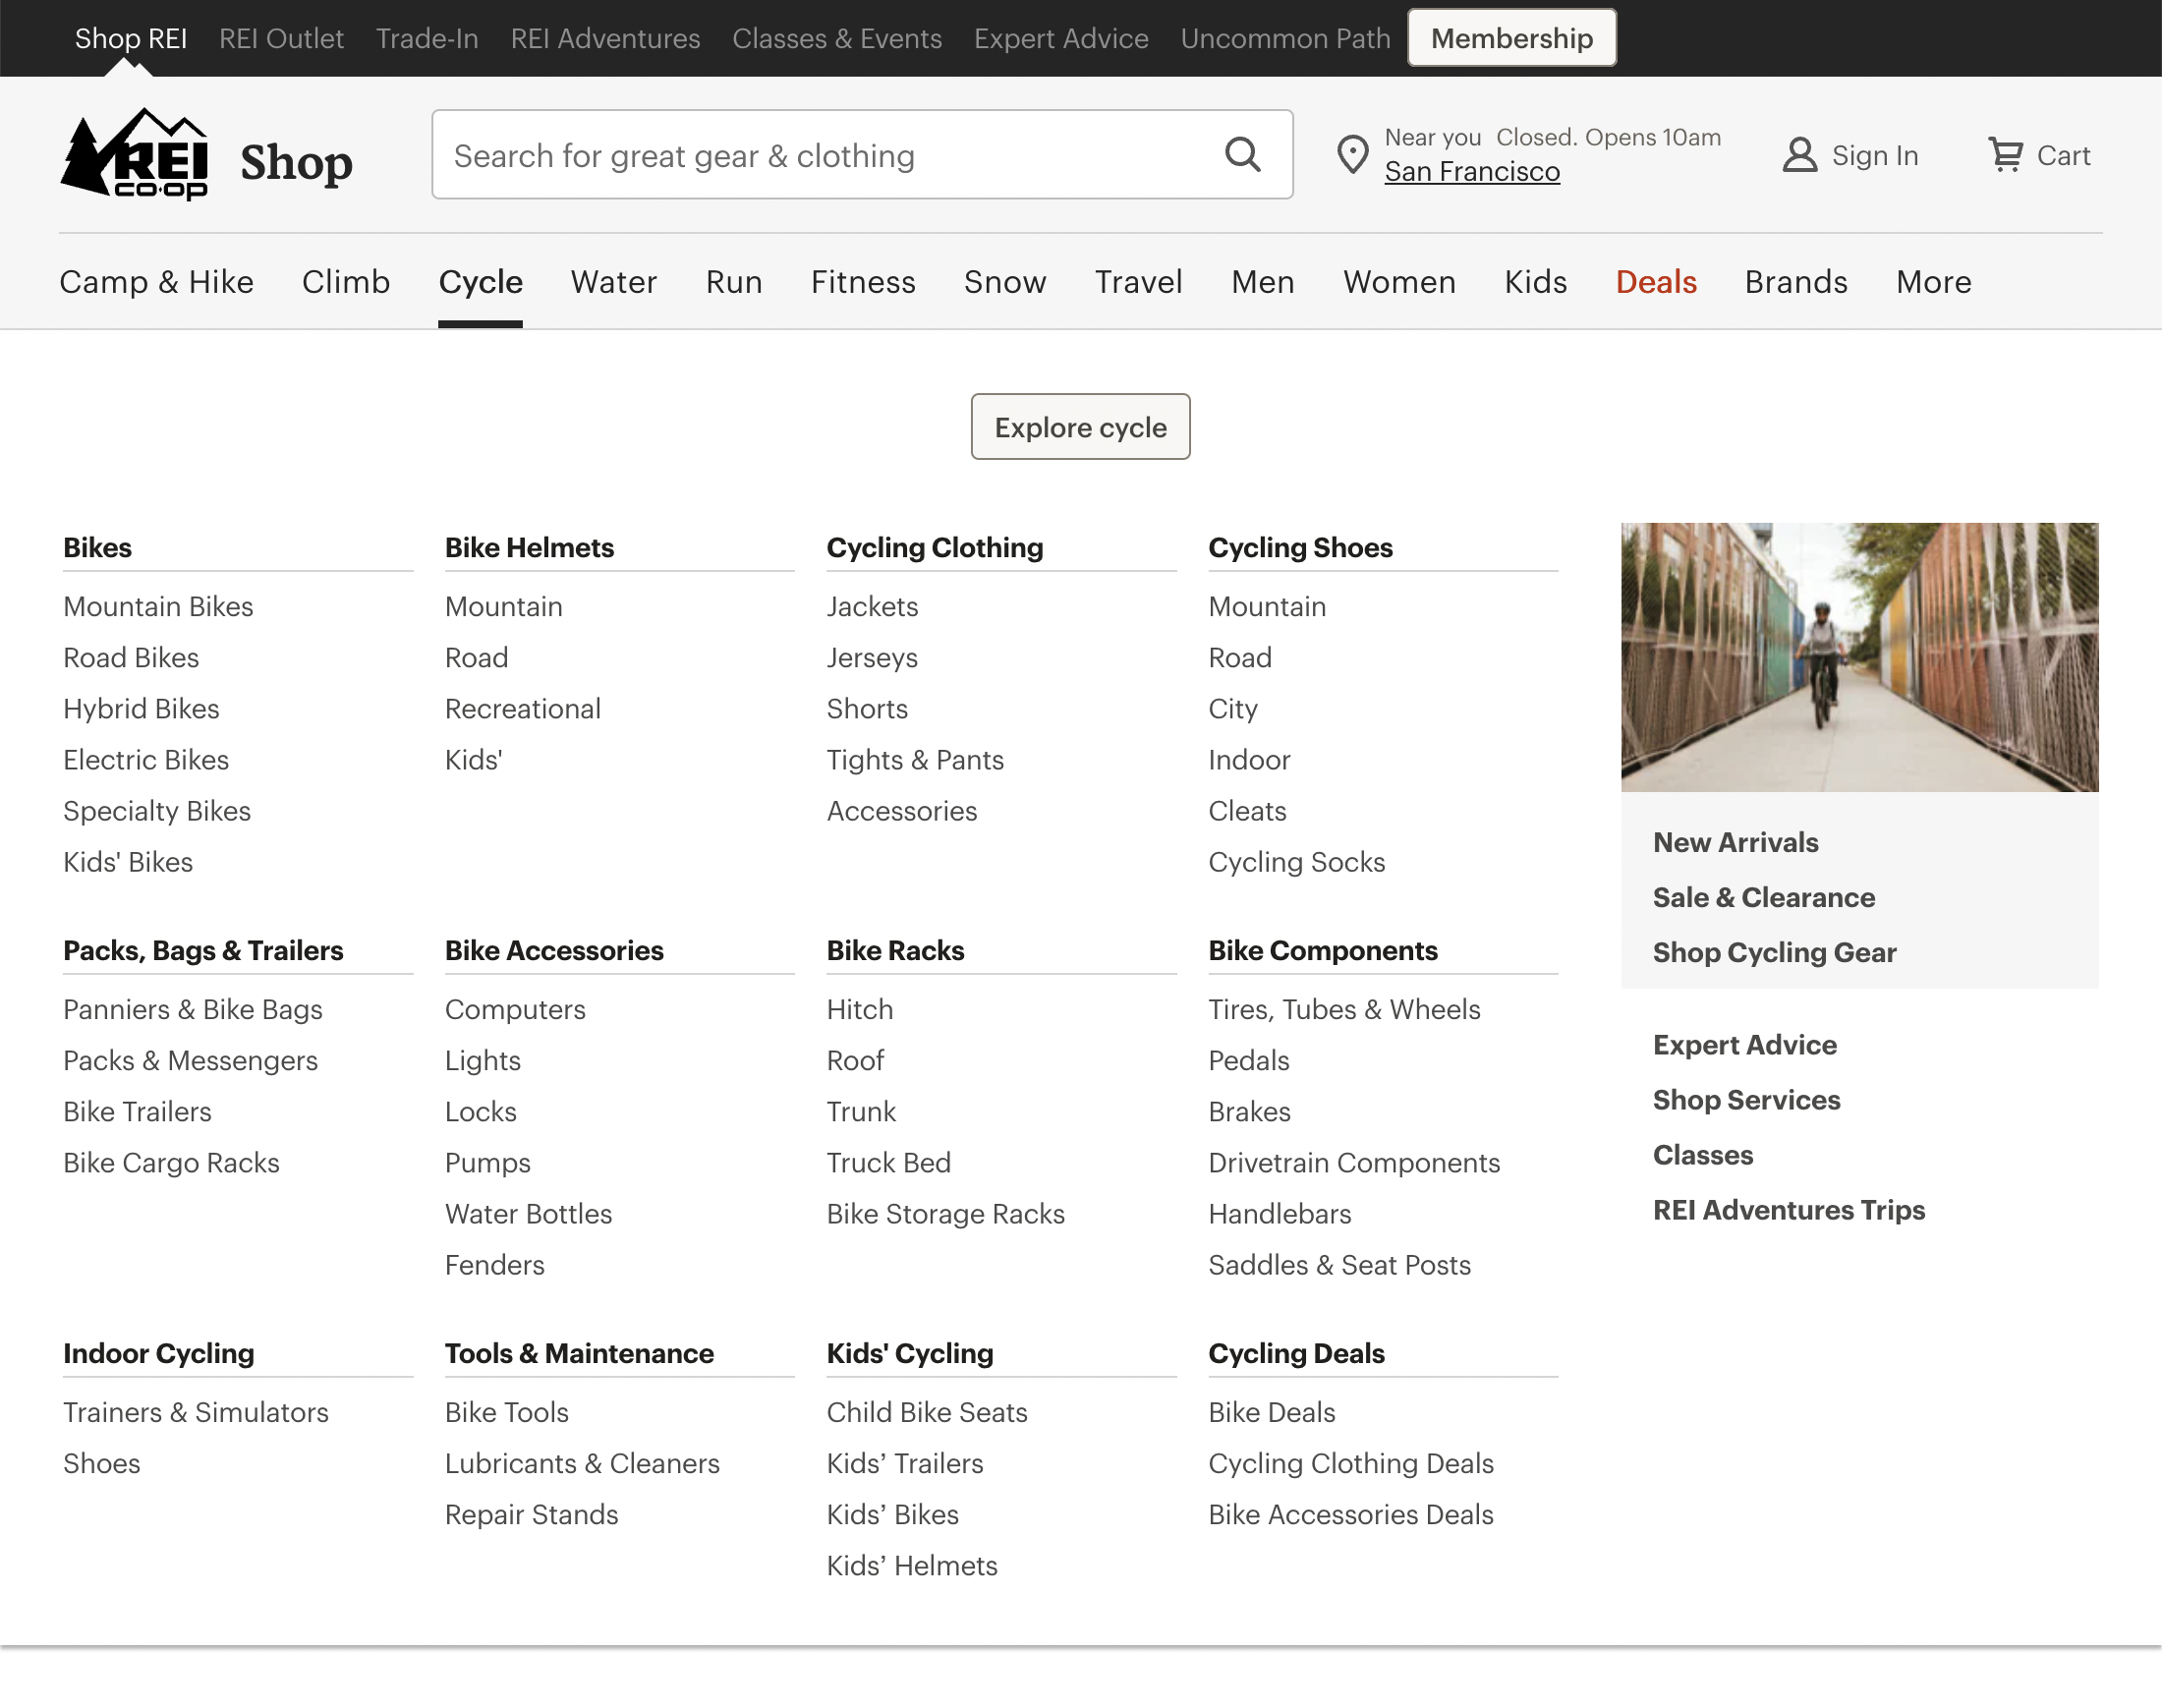
Task: Open Kids' Helmets page
Action: 912,1565
